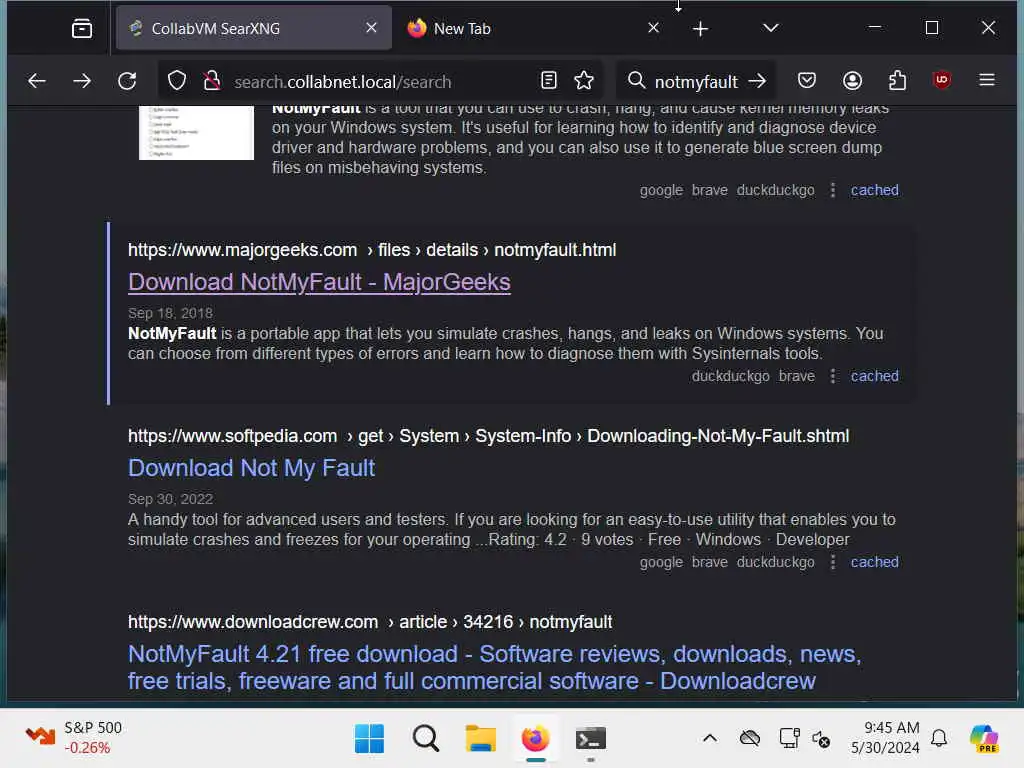Submit search with the go arrow
The height and width of the screenshot is (768, 1024).
pos(758,81)
